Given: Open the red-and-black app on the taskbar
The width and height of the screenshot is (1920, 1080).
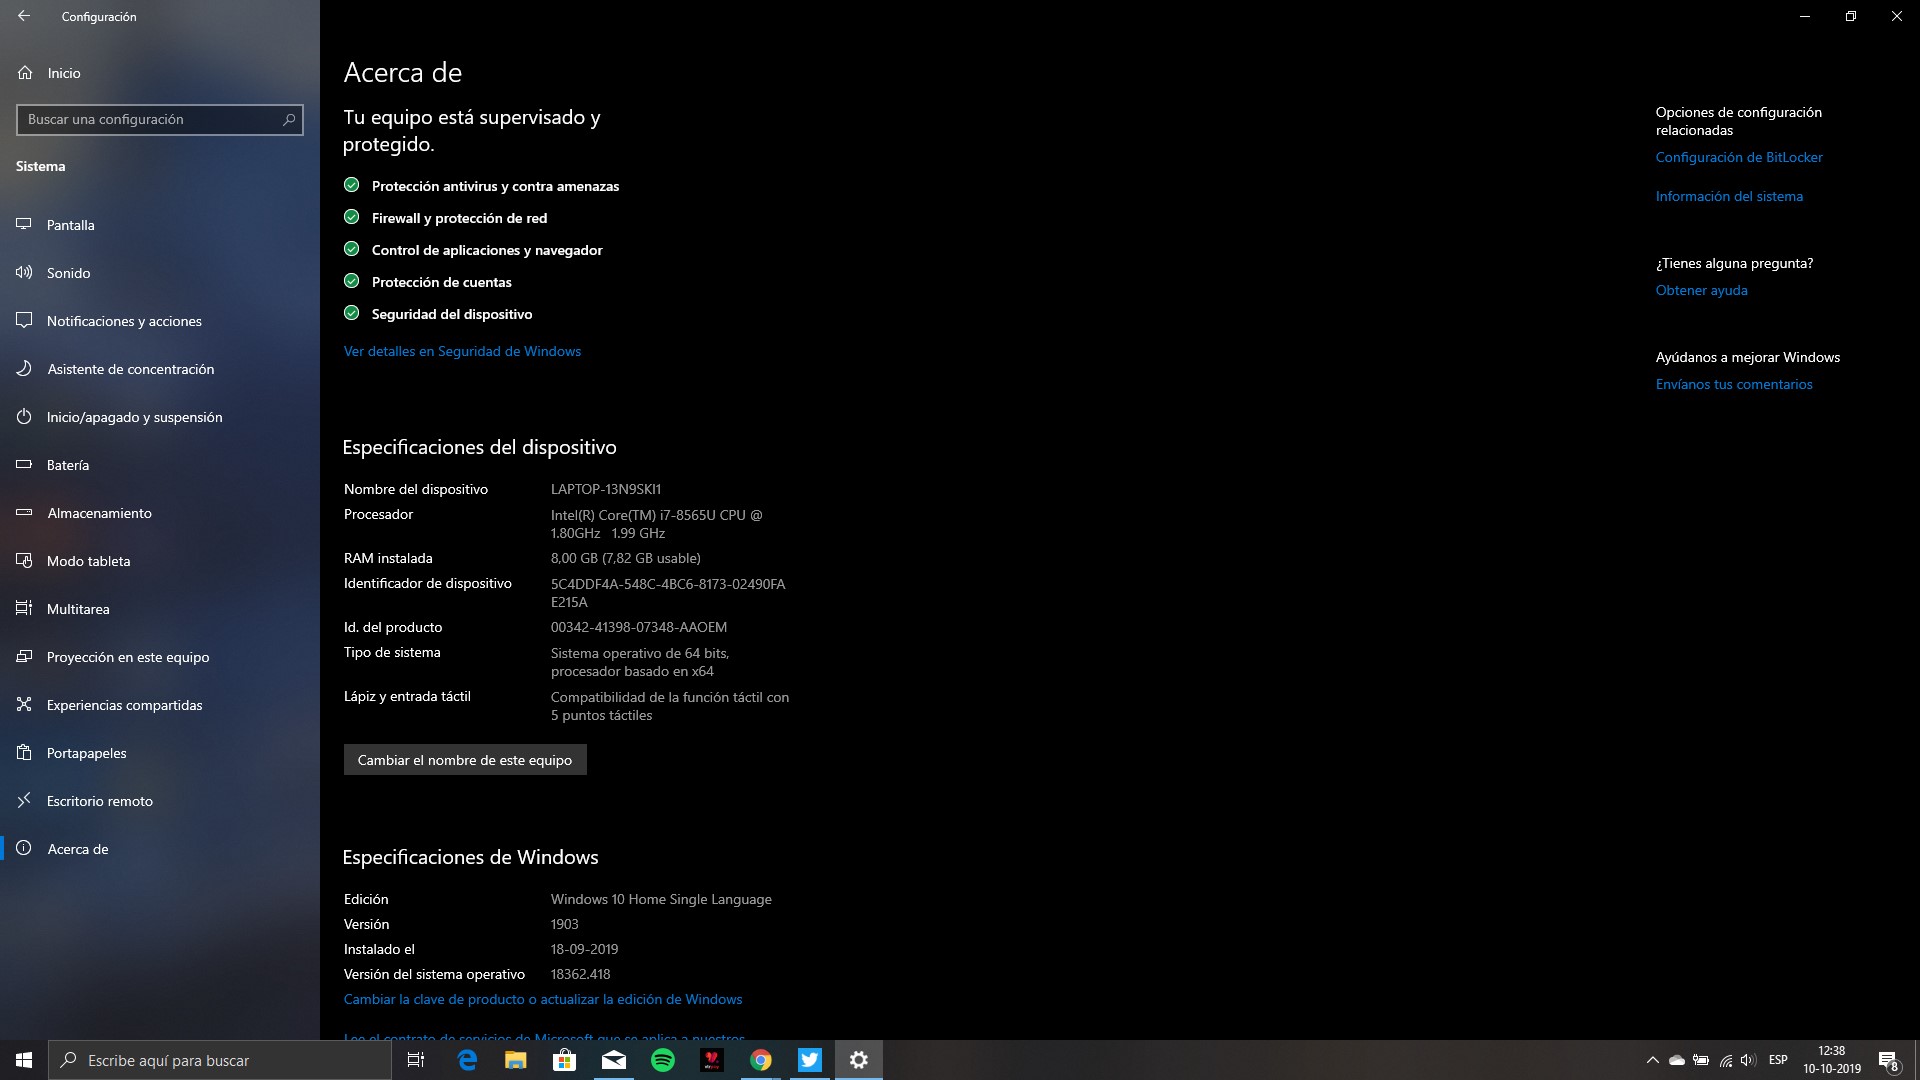Looking at the screenshot, I should [x=712, y=1060].
